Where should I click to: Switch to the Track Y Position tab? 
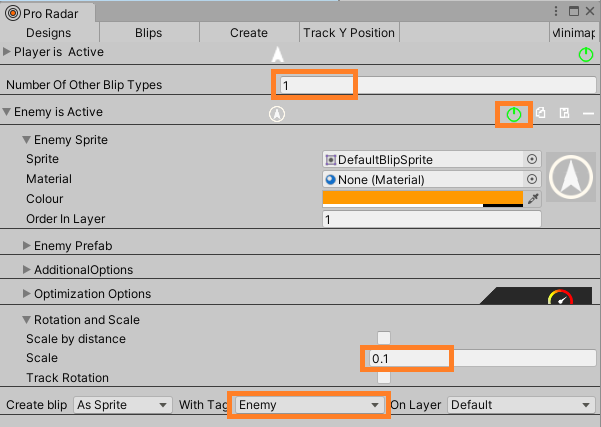coord(349,33)
